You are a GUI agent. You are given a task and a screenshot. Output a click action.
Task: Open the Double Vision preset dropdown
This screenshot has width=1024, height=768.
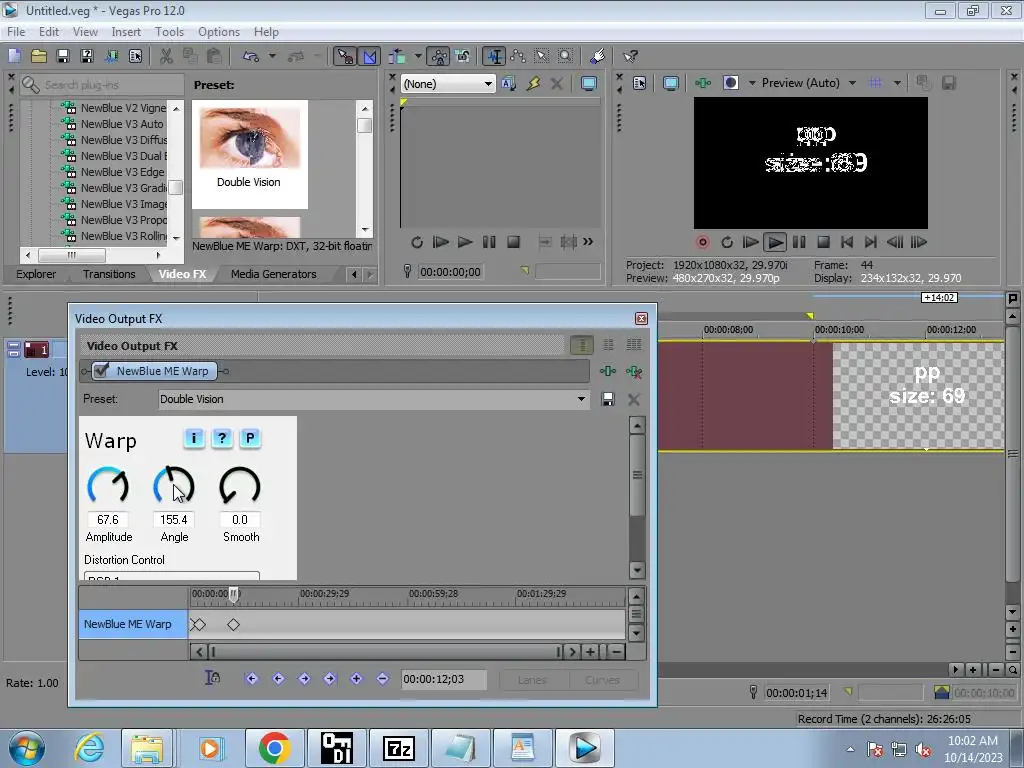pyautogui.click(x=374, y=399)
